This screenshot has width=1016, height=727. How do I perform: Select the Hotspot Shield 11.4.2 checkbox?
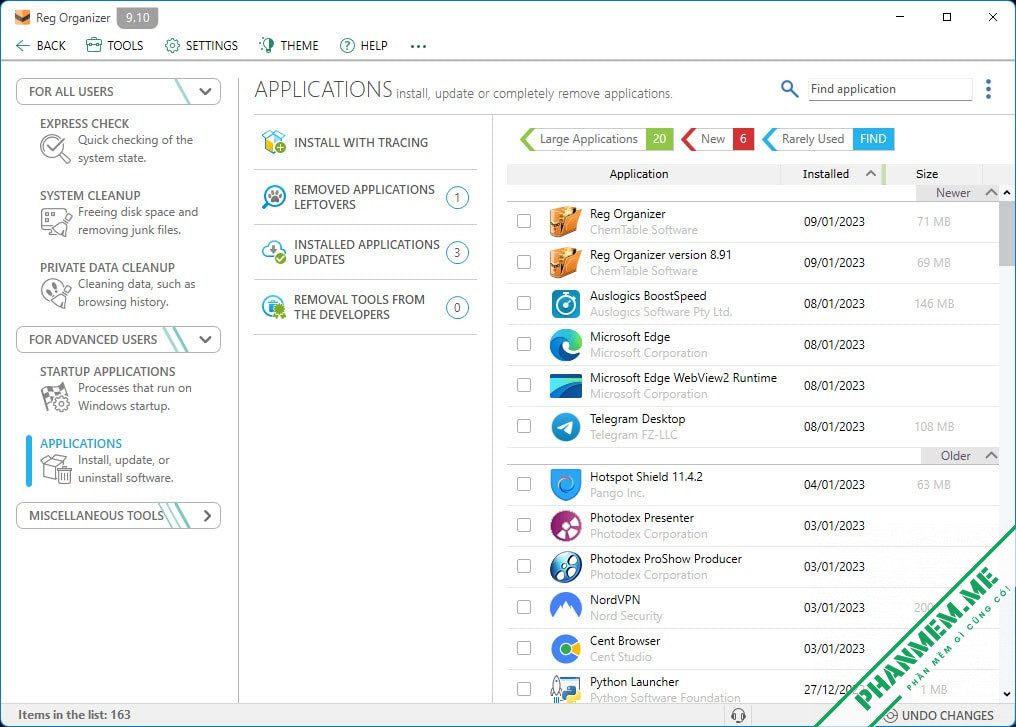(x=524, y=484)
